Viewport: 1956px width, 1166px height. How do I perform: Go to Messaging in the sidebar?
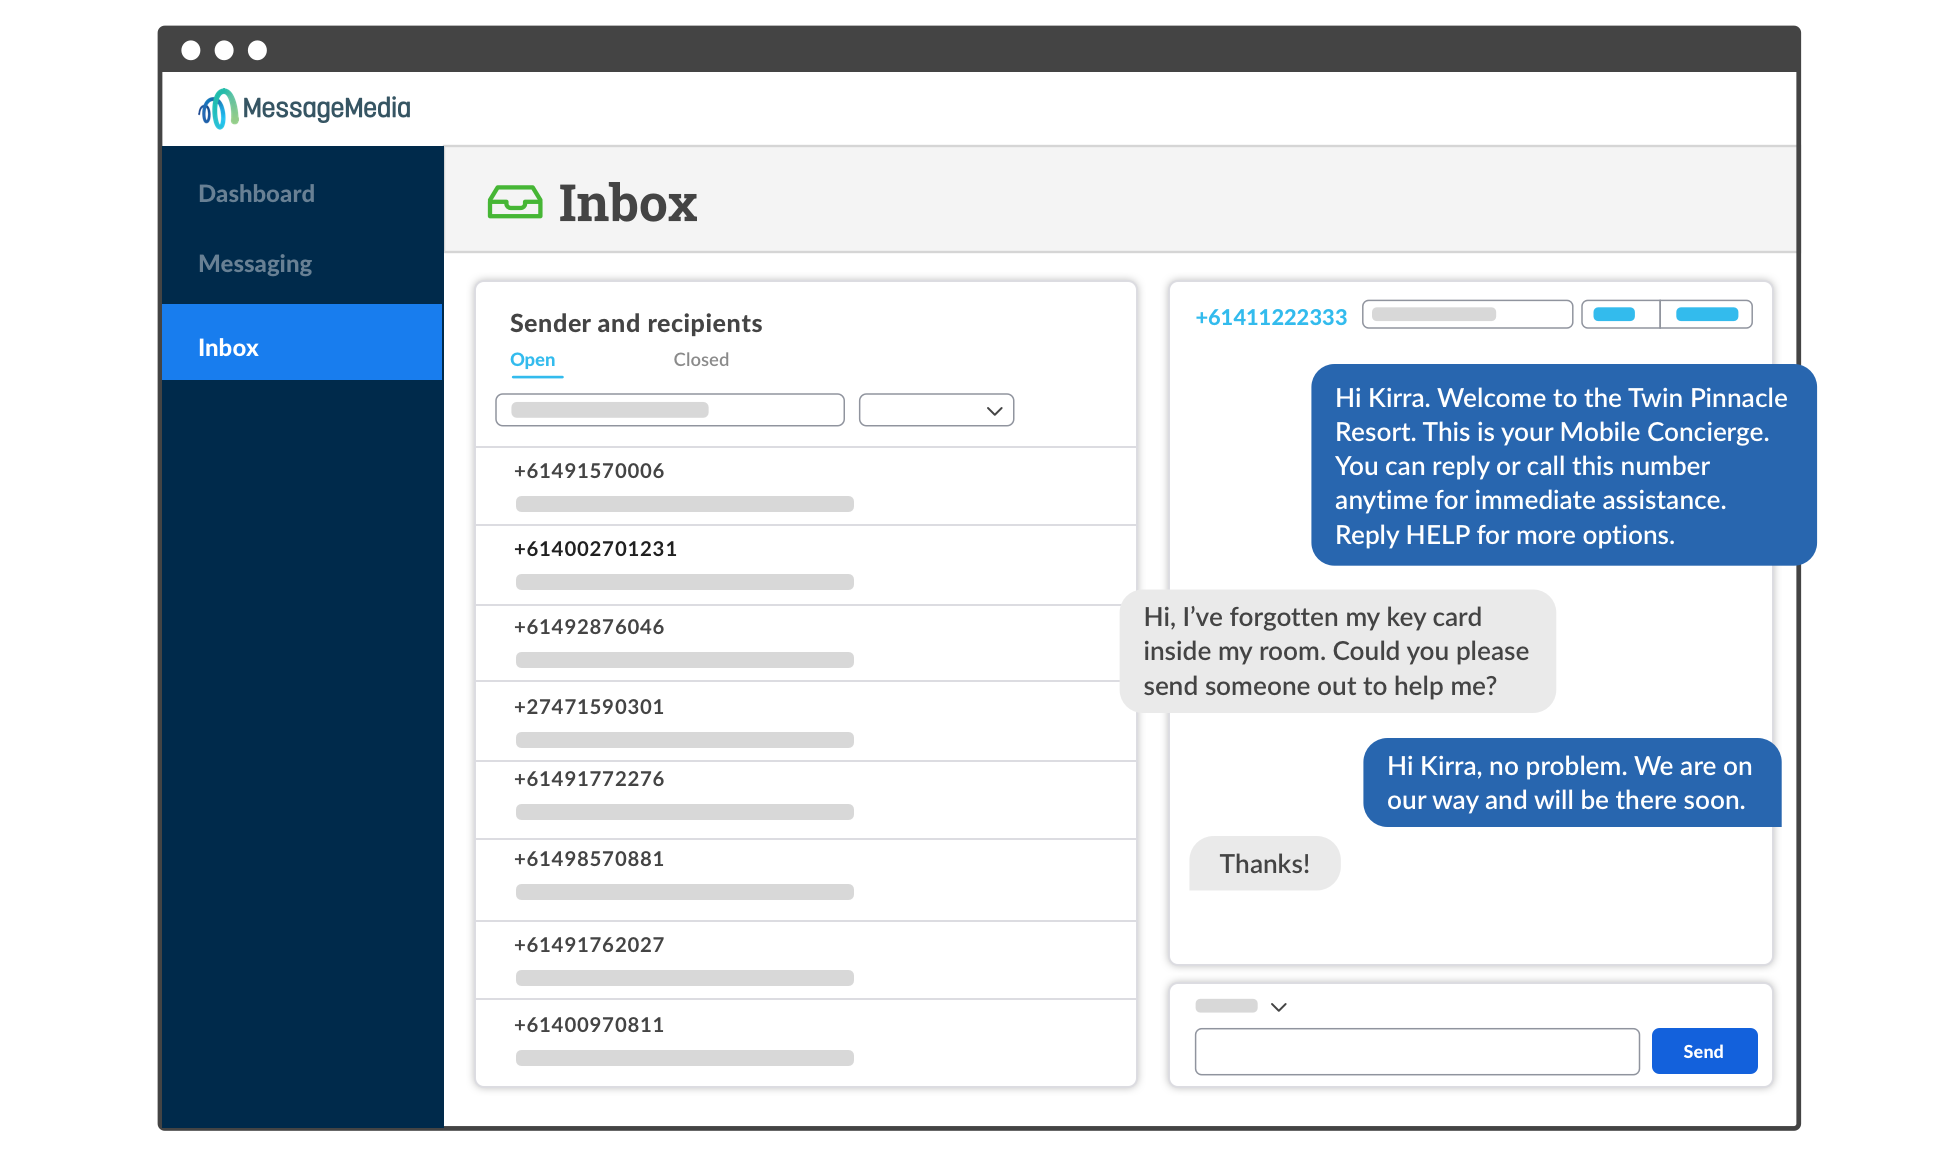click(255, 264)
